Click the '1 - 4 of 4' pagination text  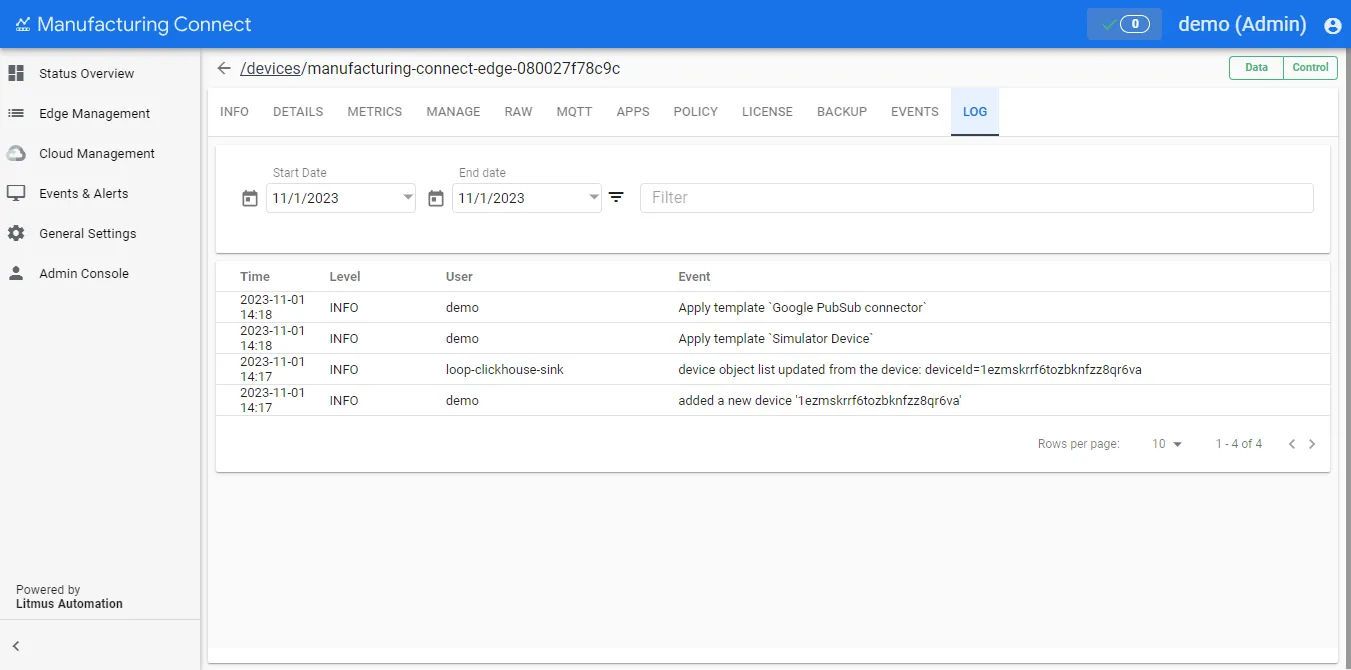[1239, 444]
